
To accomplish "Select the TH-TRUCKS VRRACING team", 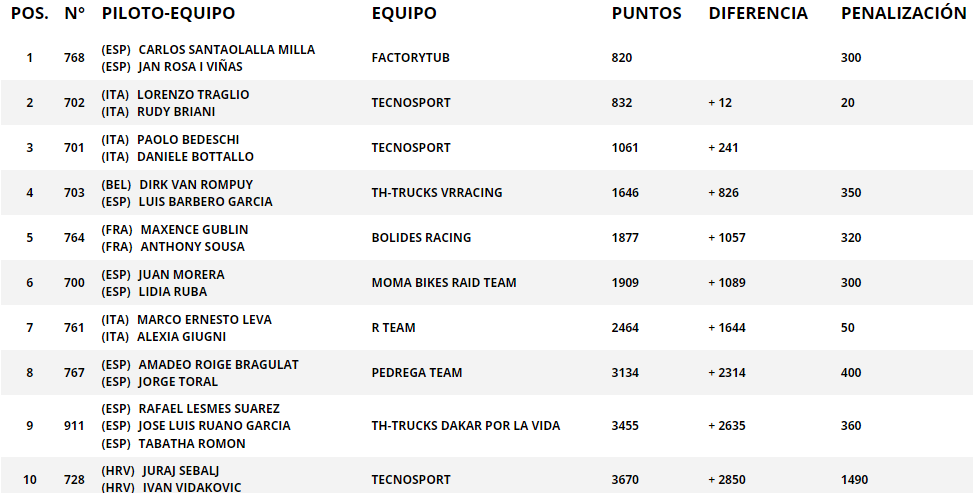I will [x=437, y=192].
